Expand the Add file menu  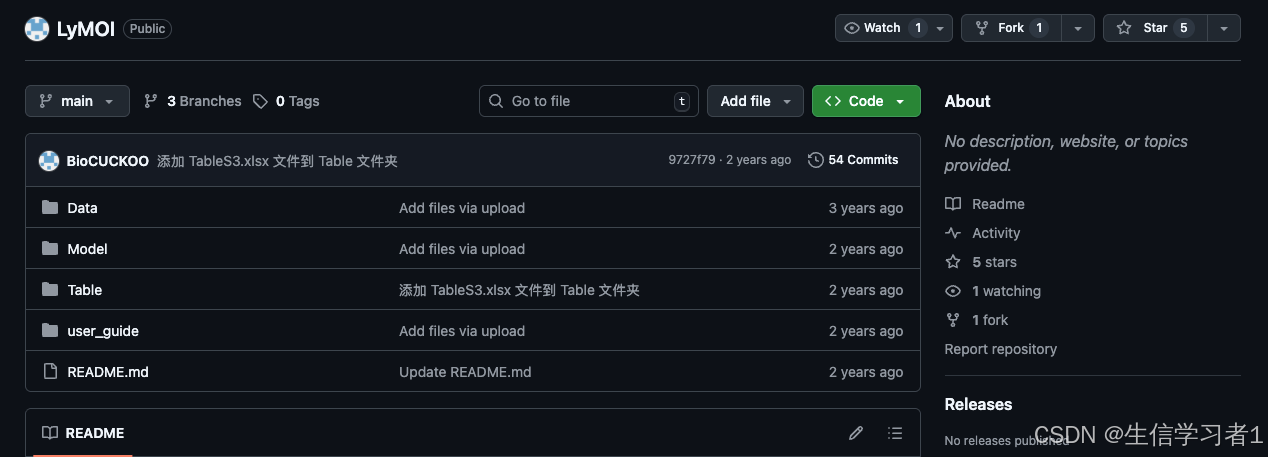click(x=755, y=101)
